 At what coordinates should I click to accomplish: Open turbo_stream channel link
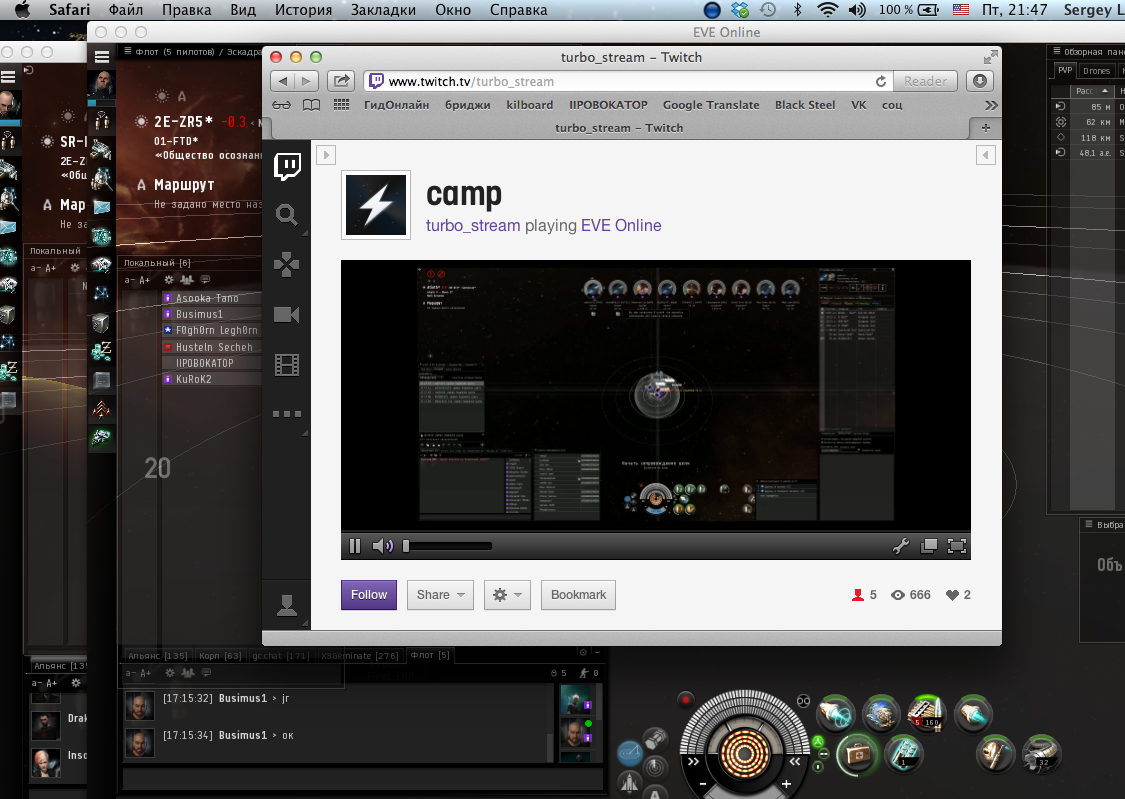click(x=473, y=225)
